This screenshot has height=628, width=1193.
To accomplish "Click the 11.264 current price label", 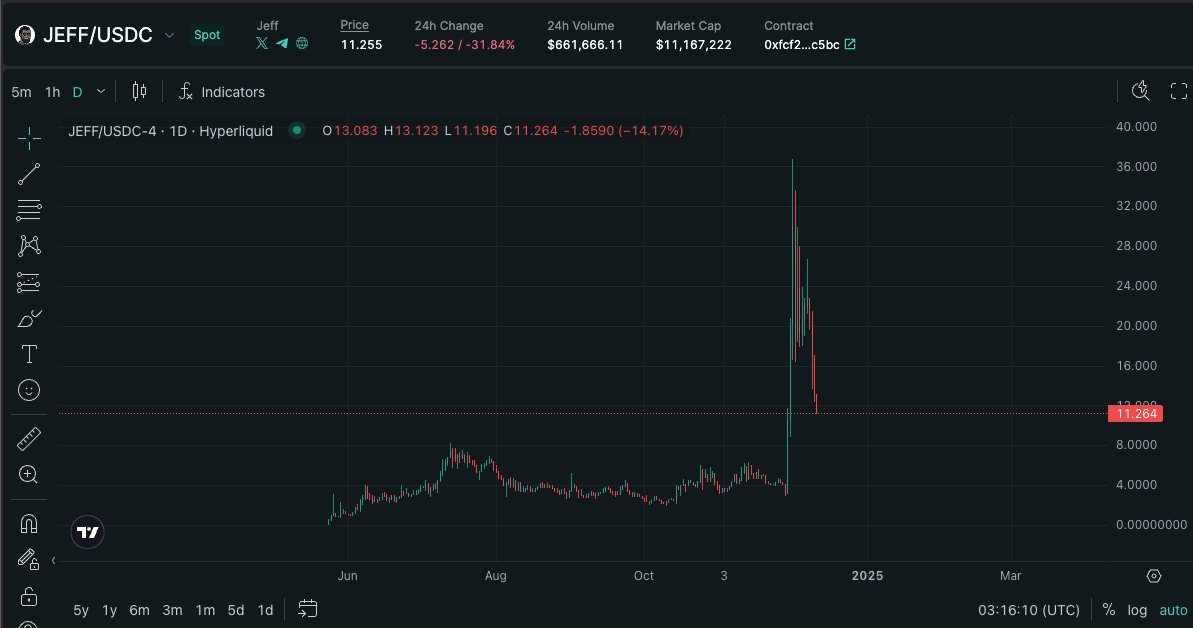I will 1136,413.
